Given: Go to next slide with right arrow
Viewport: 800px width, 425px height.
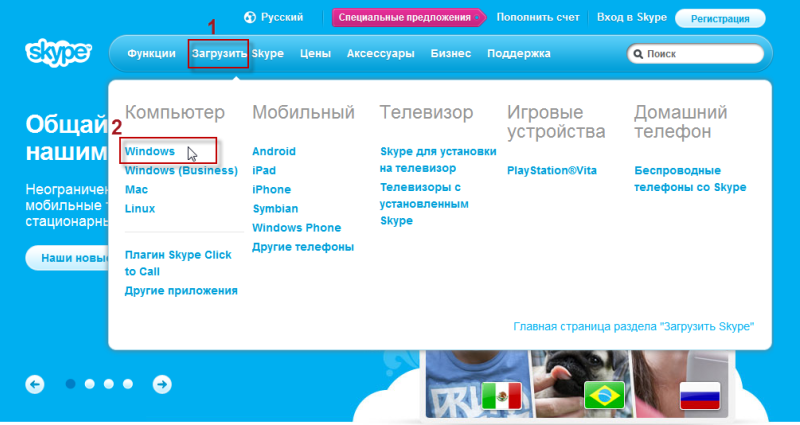Looking at the screenshot, I should pyautogui.click(x=162, y=384).
